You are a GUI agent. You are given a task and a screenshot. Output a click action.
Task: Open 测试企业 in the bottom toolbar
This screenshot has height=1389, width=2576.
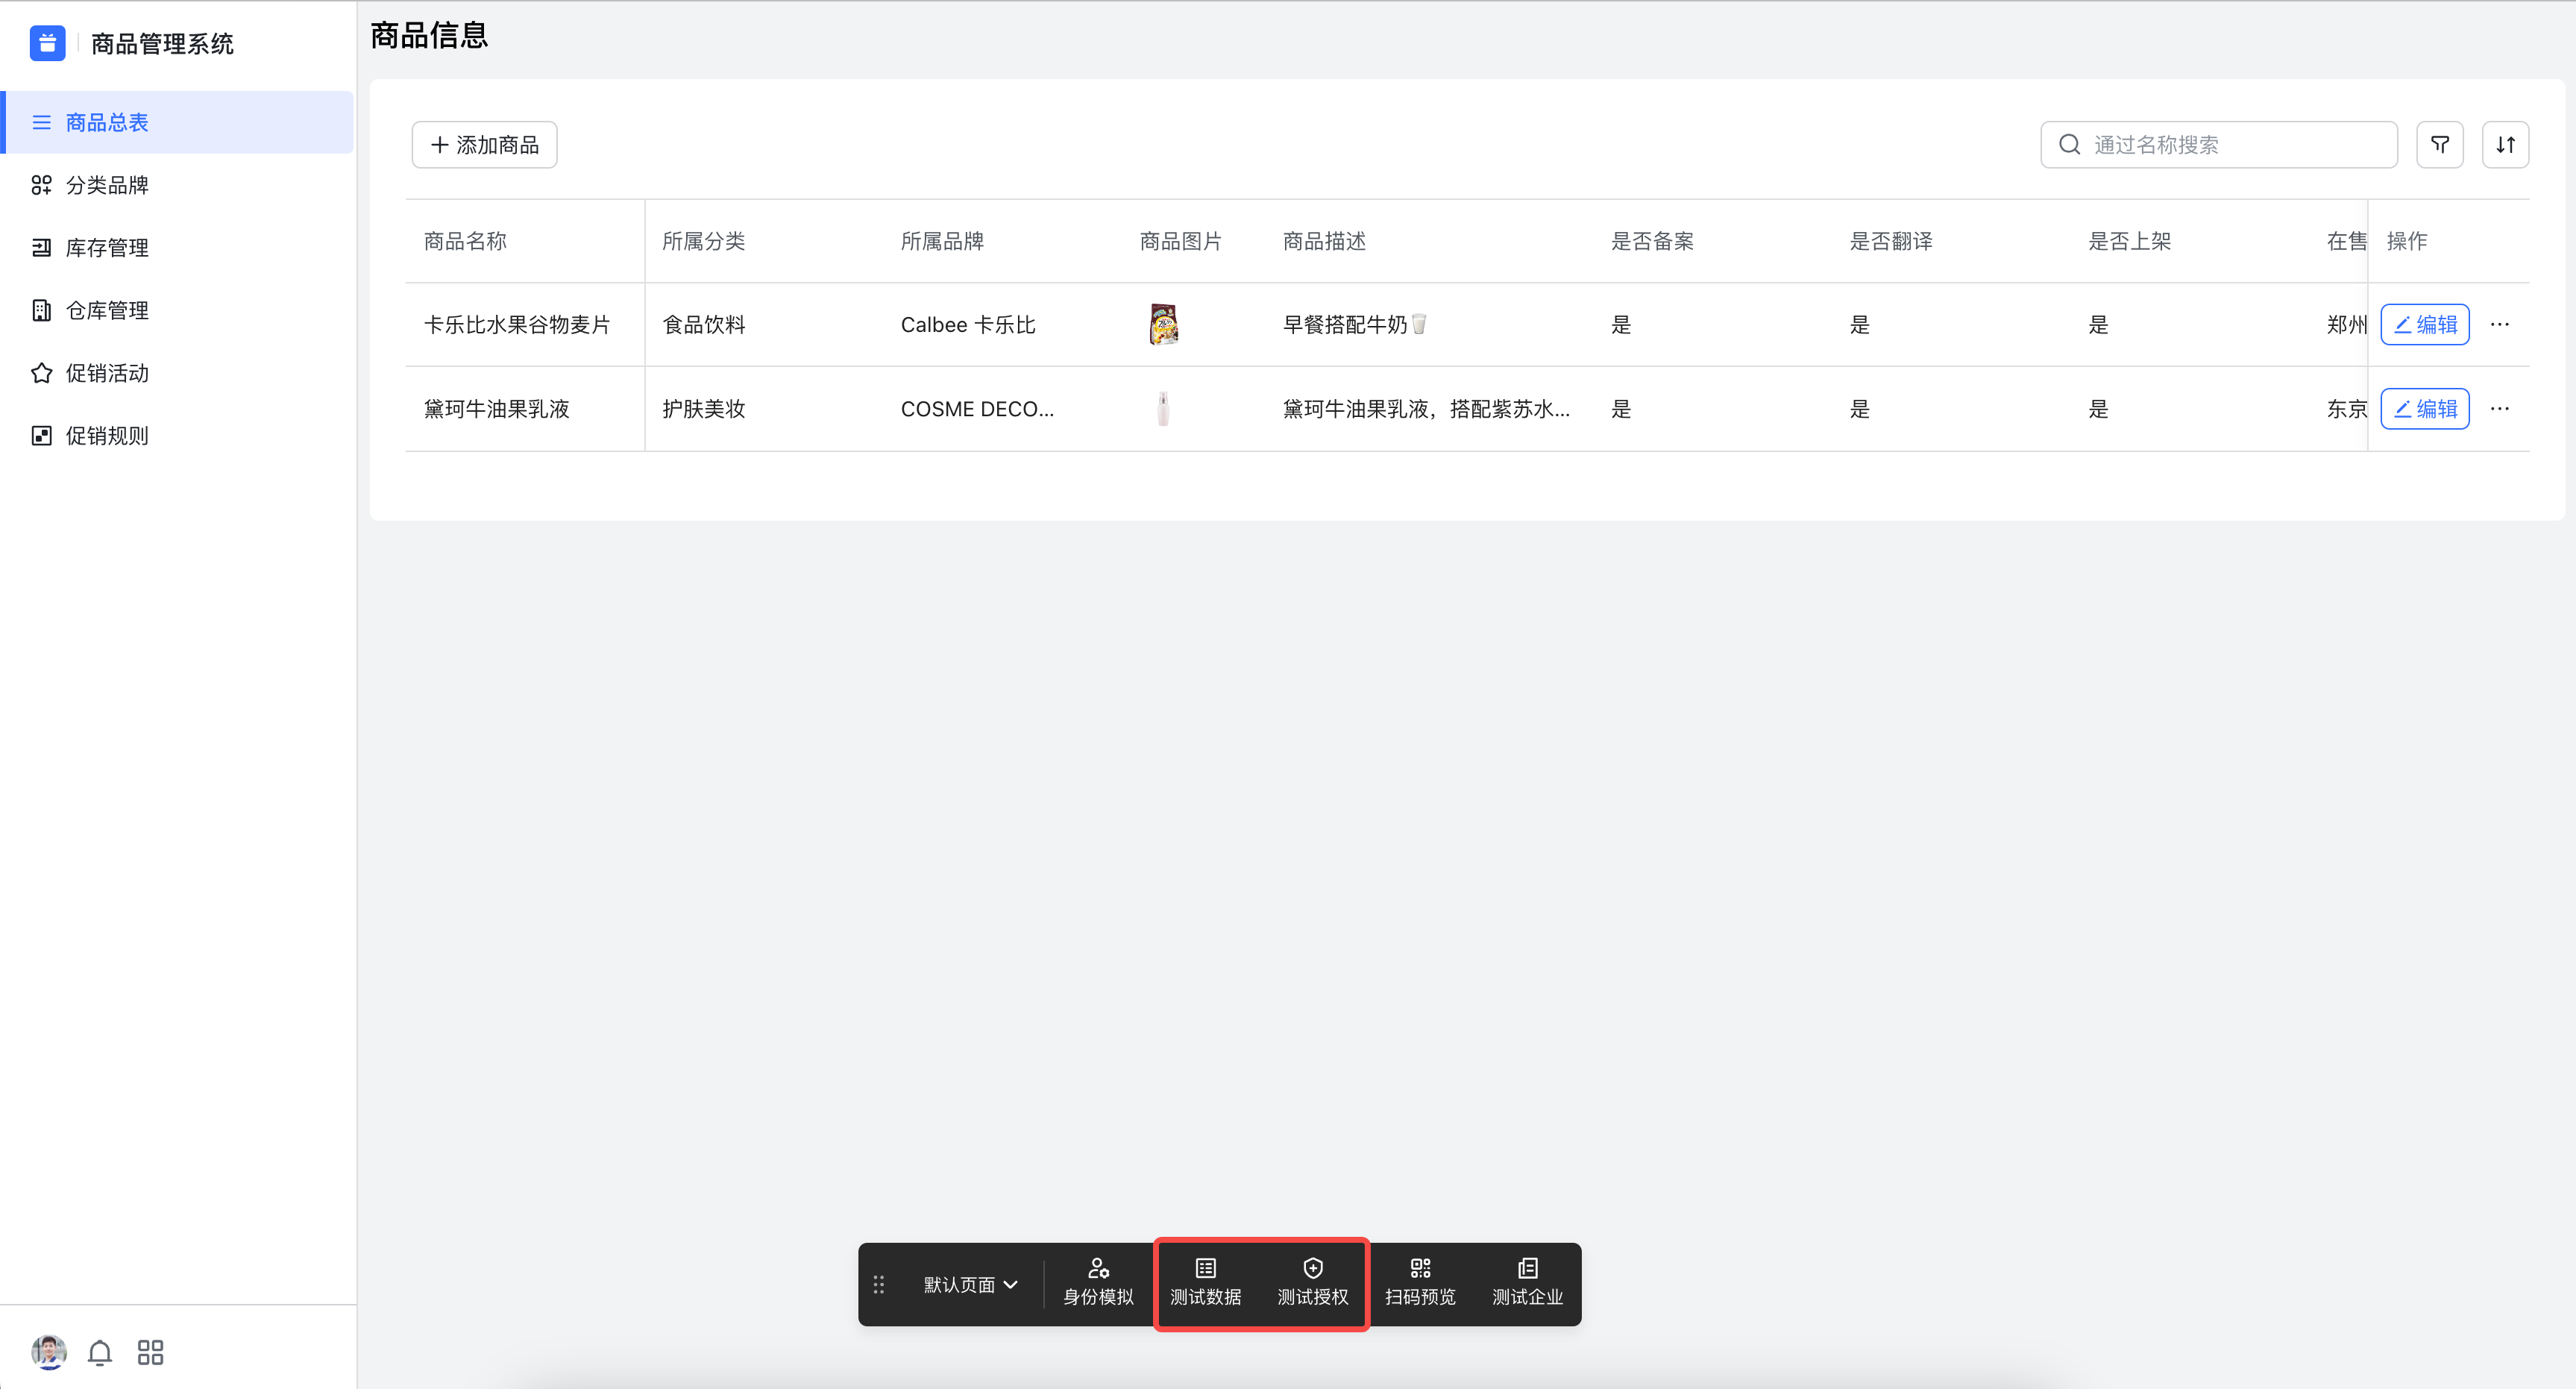(1527, 1283)
